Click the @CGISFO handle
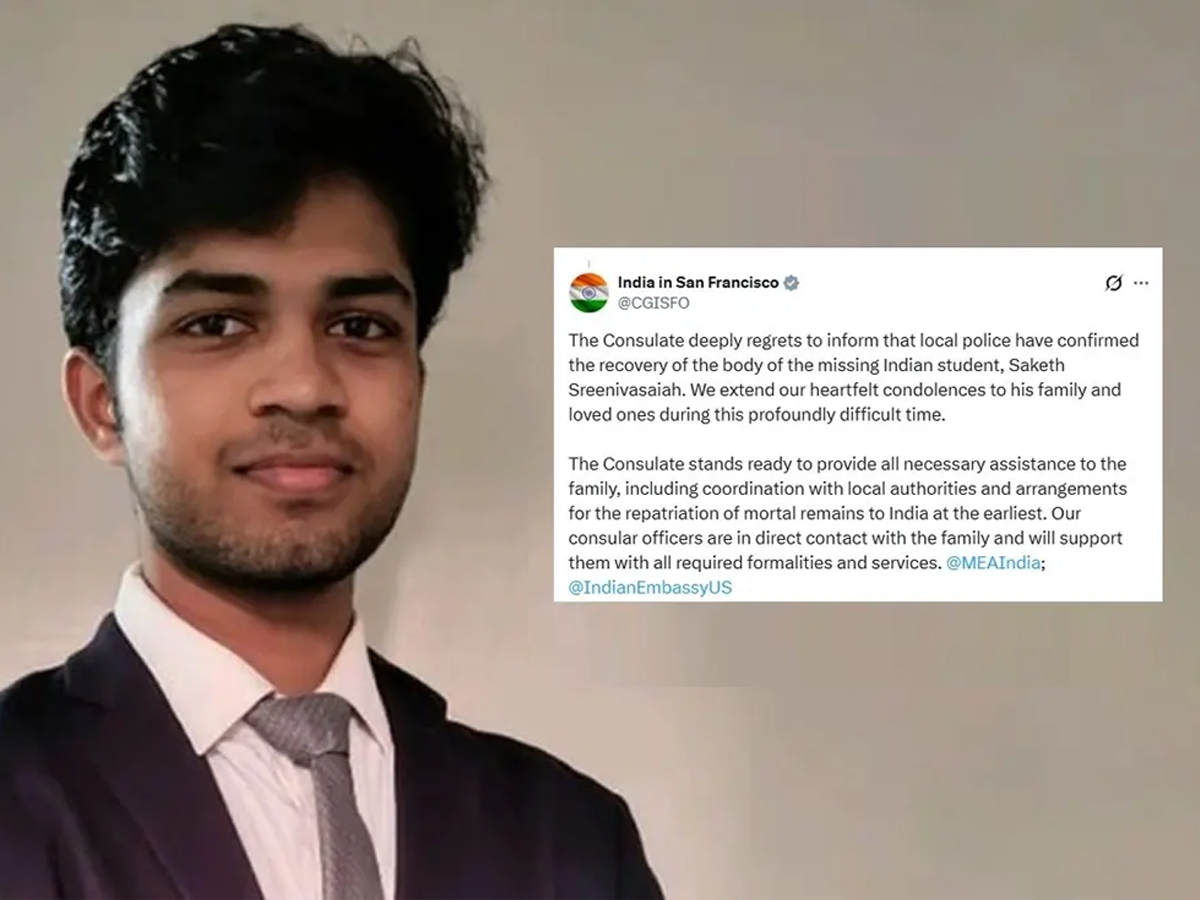Image resolution: width=1200 pixels, height=900 pixels. click(653, 302)
